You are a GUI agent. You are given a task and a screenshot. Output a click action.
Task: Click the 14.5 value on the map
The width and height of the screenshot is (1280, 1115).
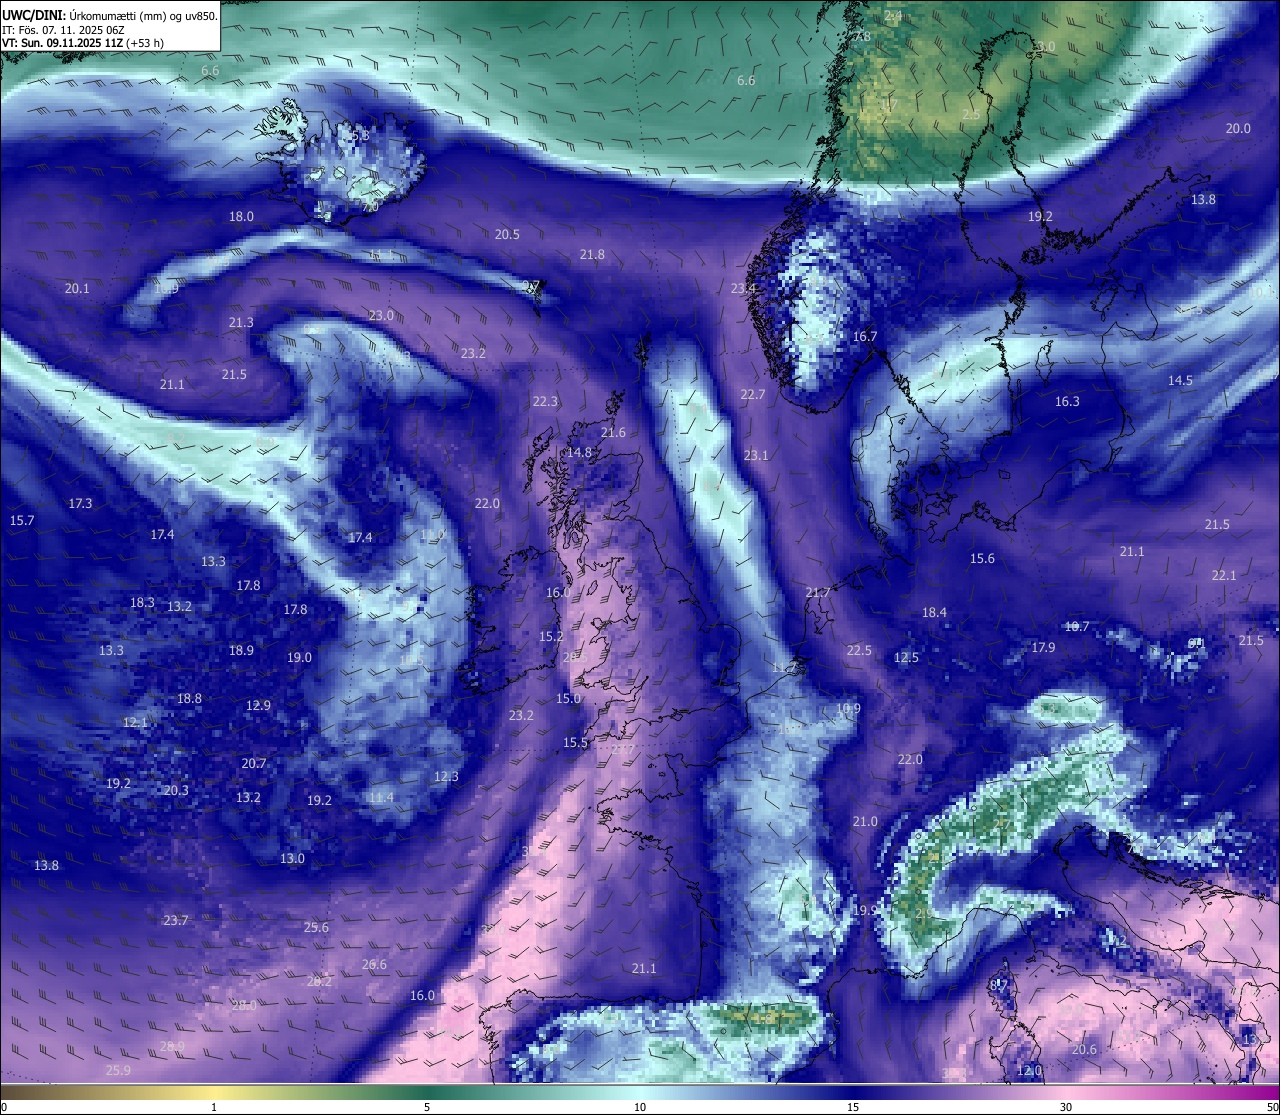(x=1180, y=380)
